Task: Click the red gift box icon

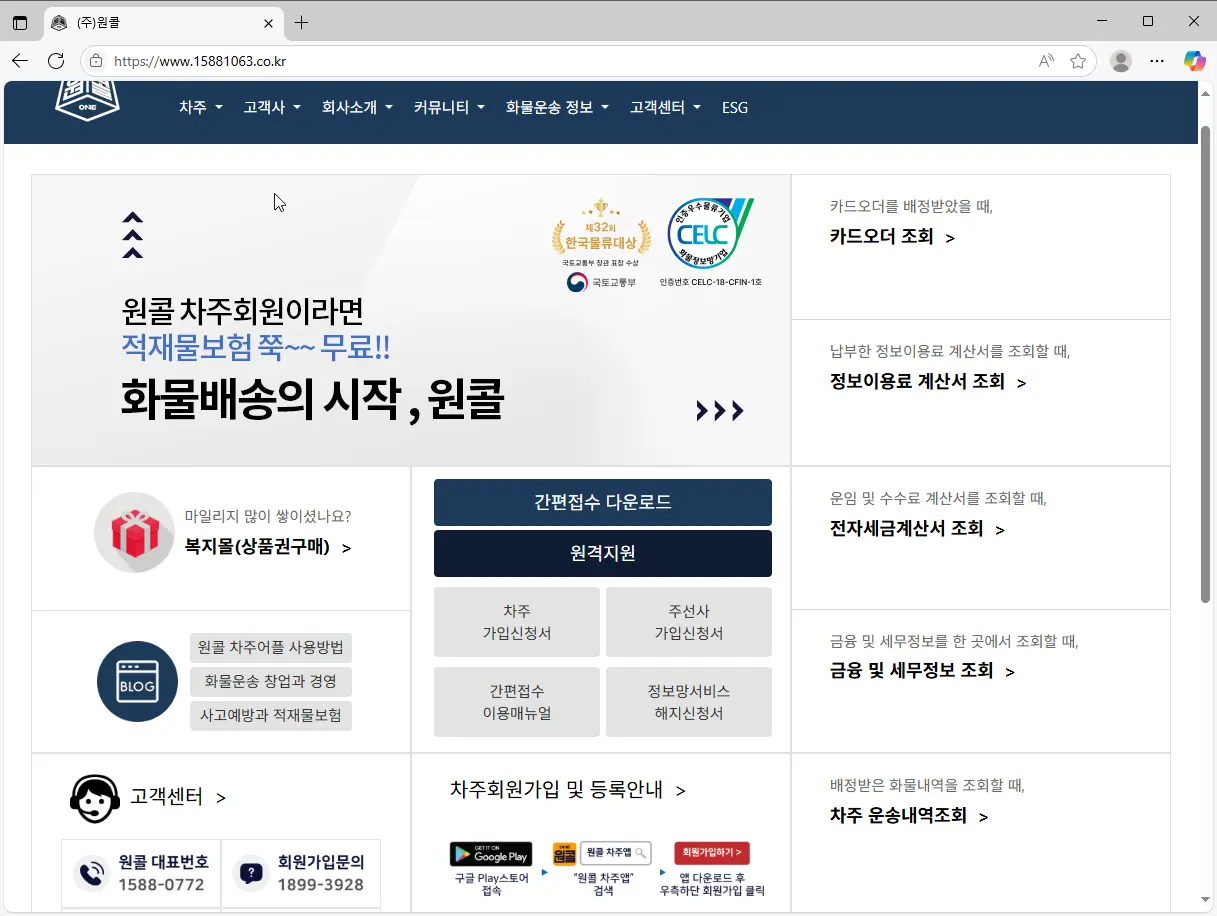Action: [135, 533]
